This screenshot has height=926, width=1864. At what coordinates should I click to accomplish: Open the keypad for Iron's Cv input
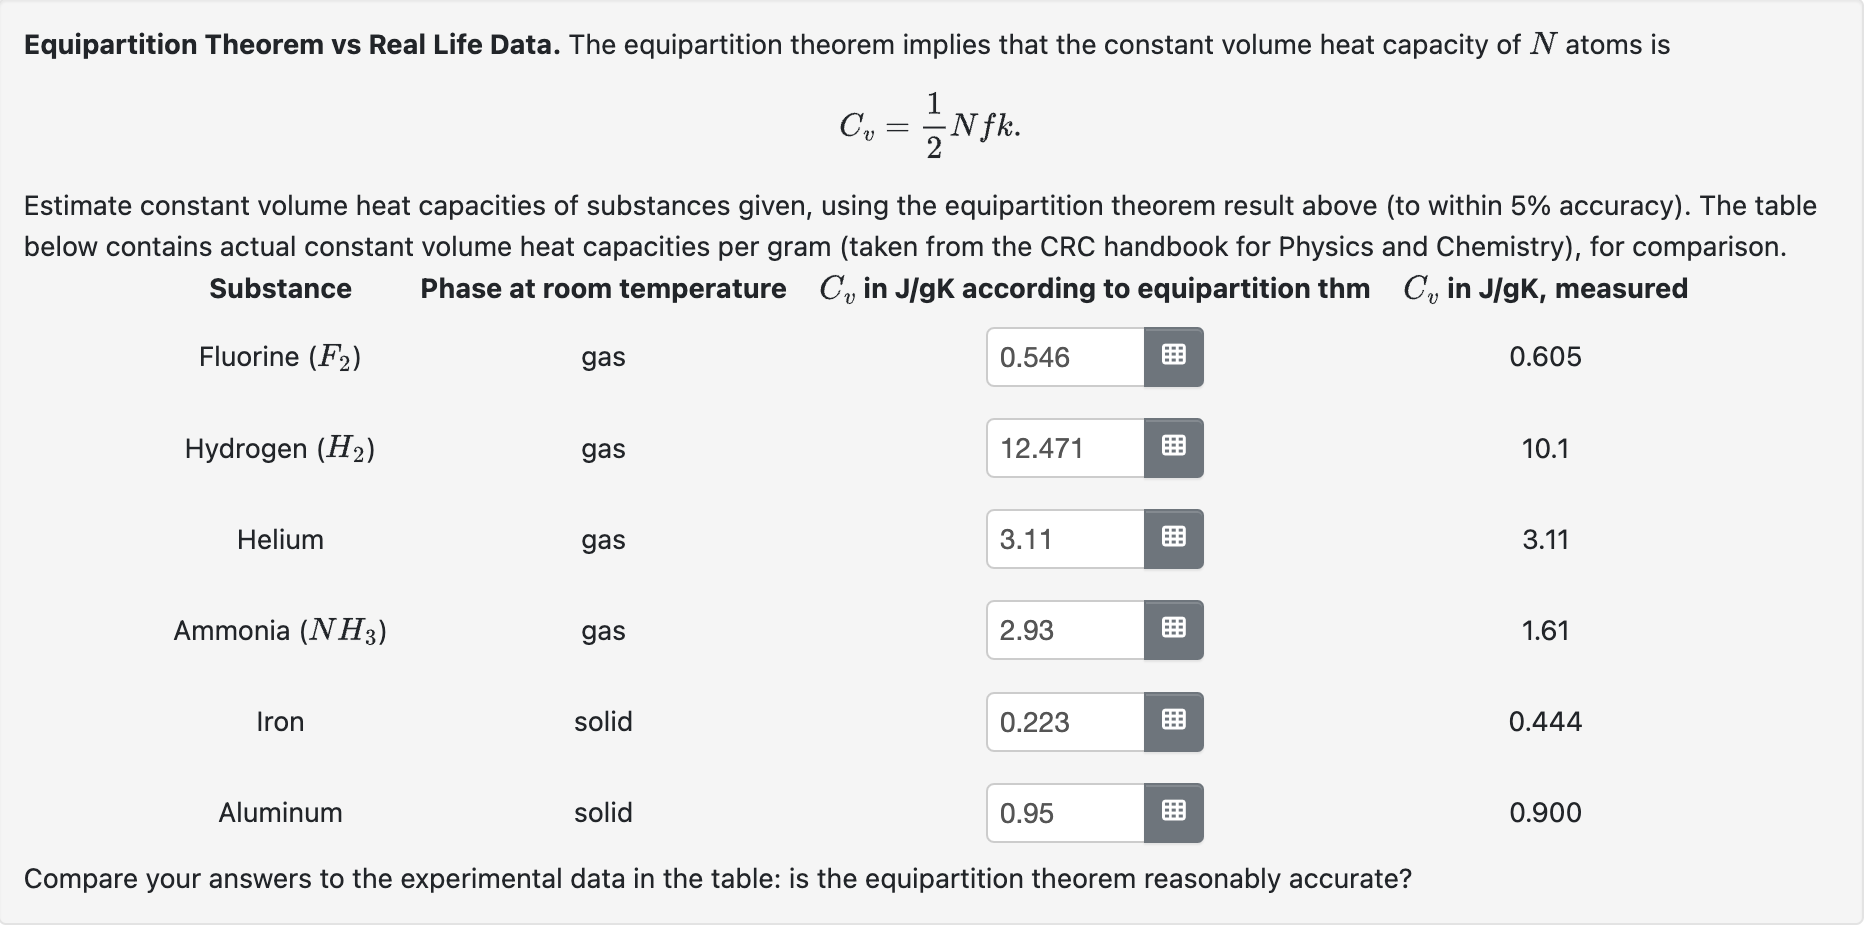click(x=1173, y=721)
